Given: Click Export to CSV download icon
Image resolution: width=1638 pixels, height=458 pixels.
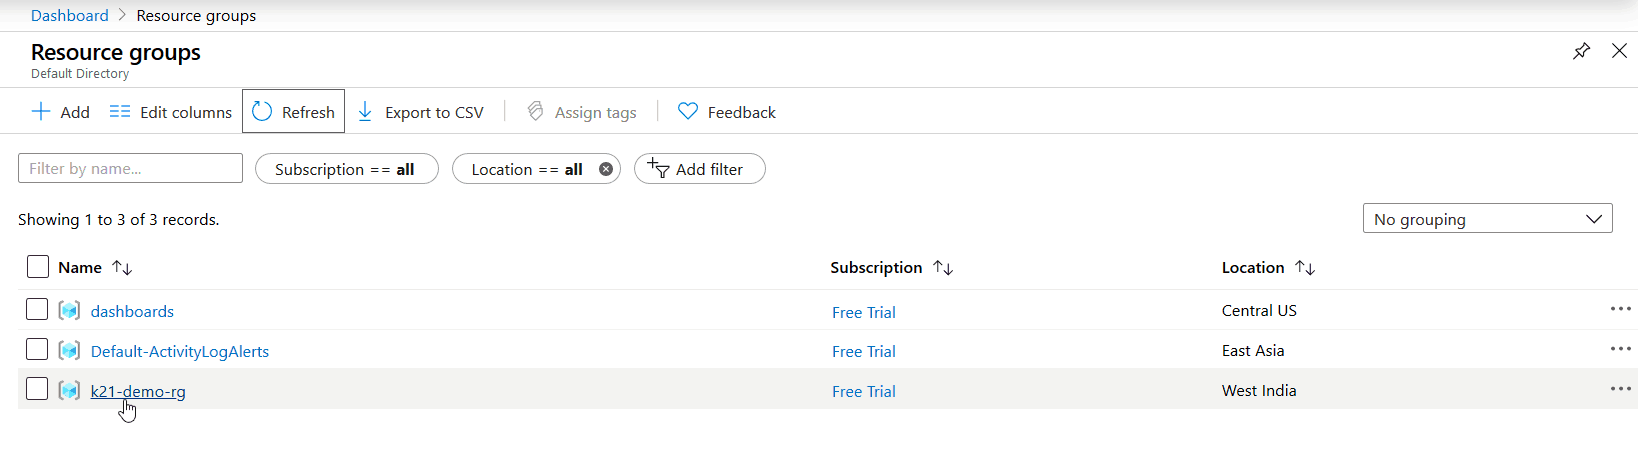Looking at the screenshot, I should (365, 111).
